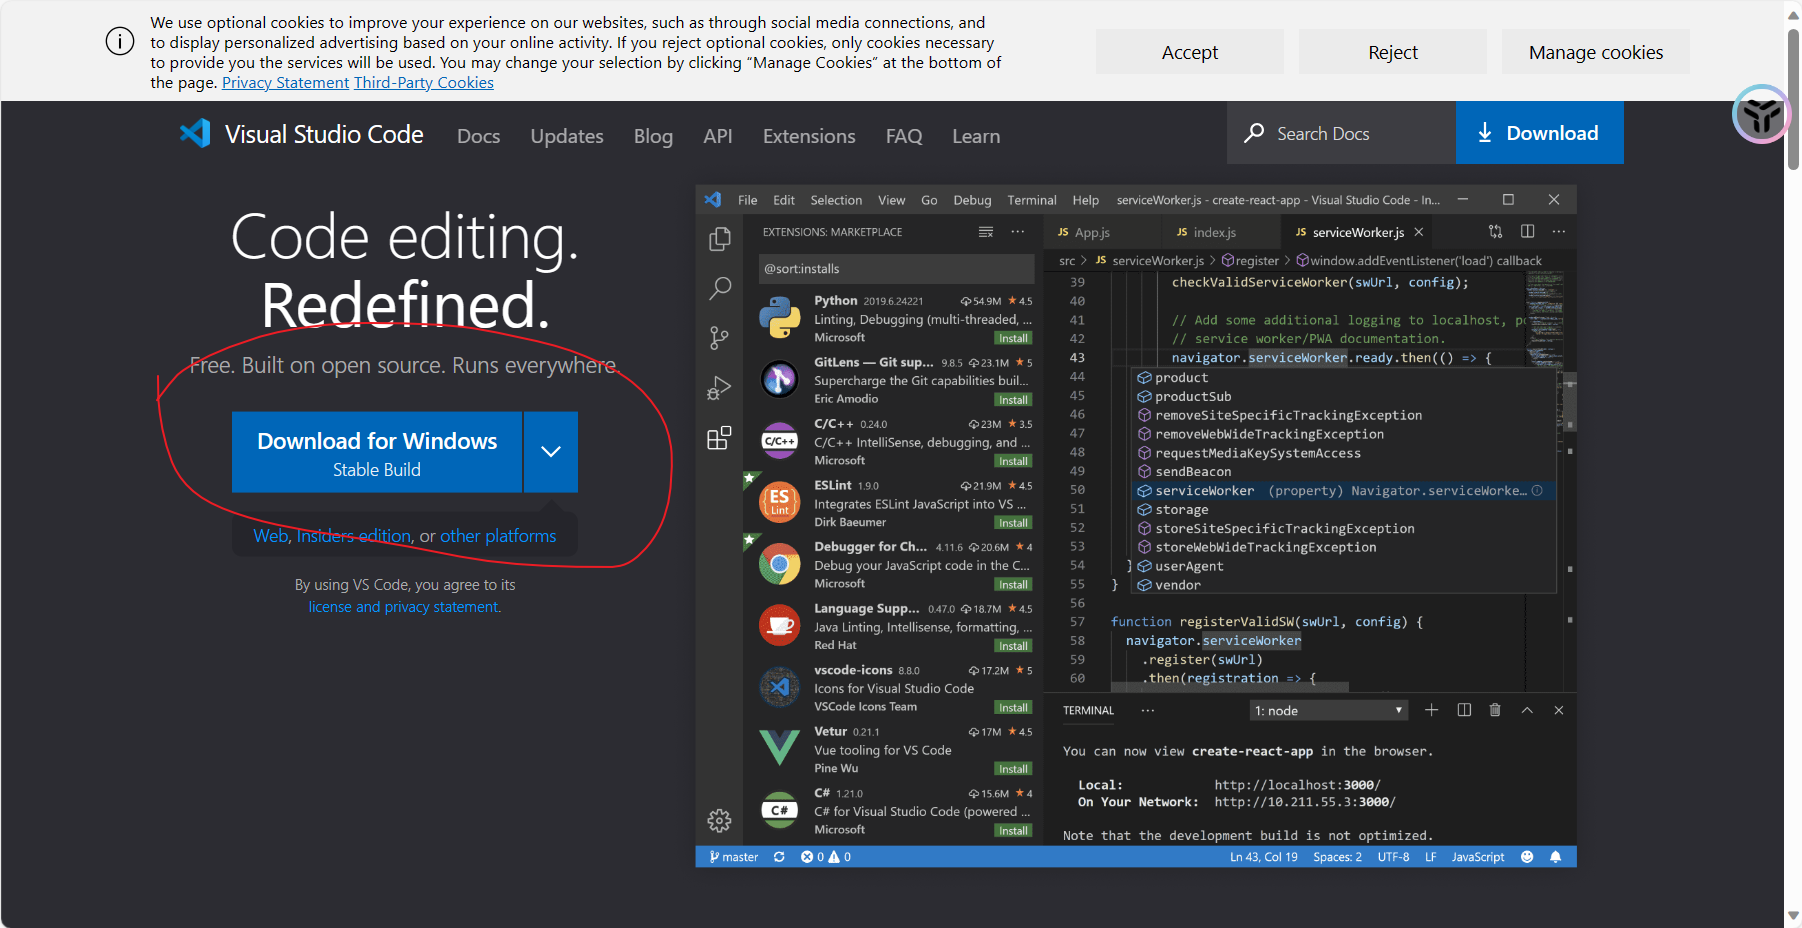This screenshot has height=928, width=1802.
Task: Click the GitLens extension icon
Action: (x=779, y=379)
